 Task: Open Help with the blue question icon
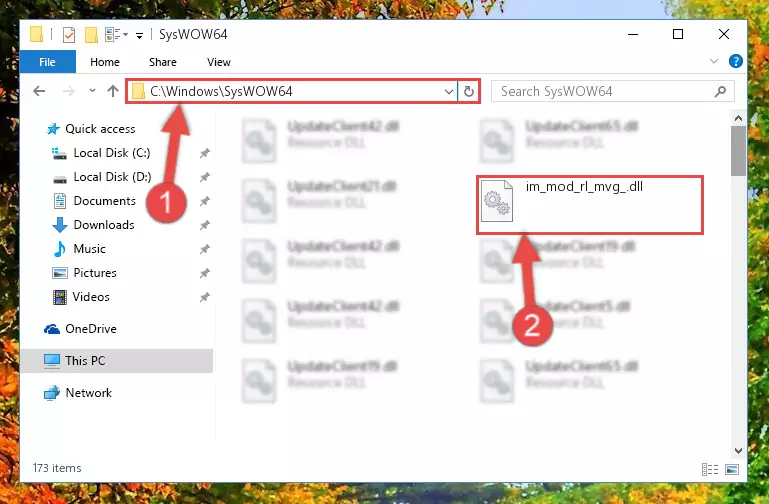tap(735, 61)
